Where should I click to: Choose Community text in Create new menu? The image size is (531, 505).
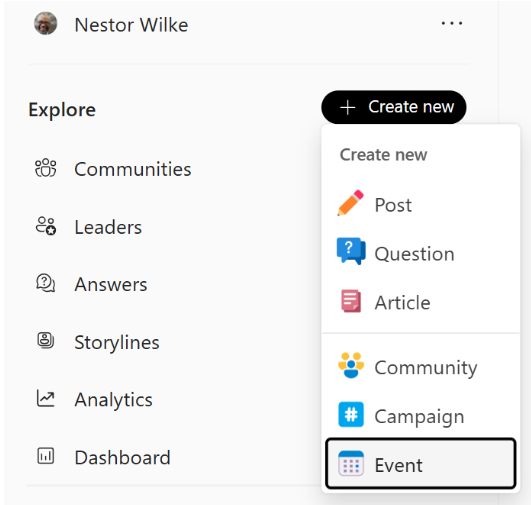point(426,367)
